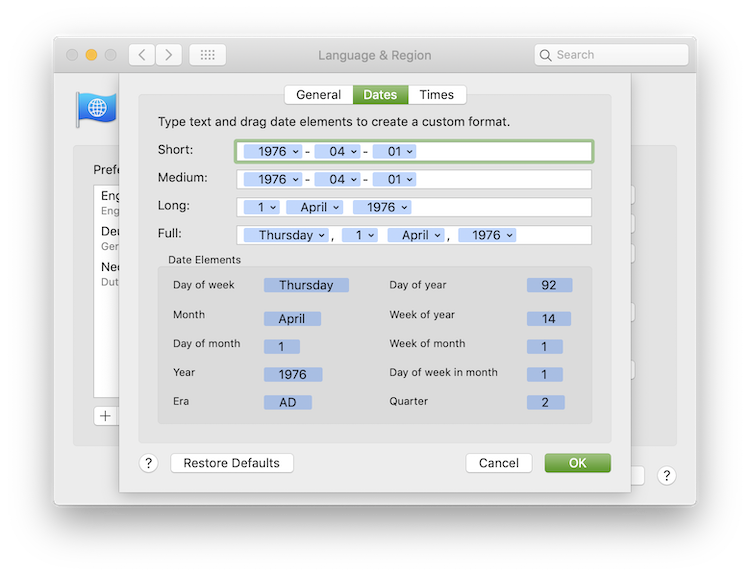Select the Year element token 1976
The width and height of the screenshot is (750, 576).
tap(293, 374)
